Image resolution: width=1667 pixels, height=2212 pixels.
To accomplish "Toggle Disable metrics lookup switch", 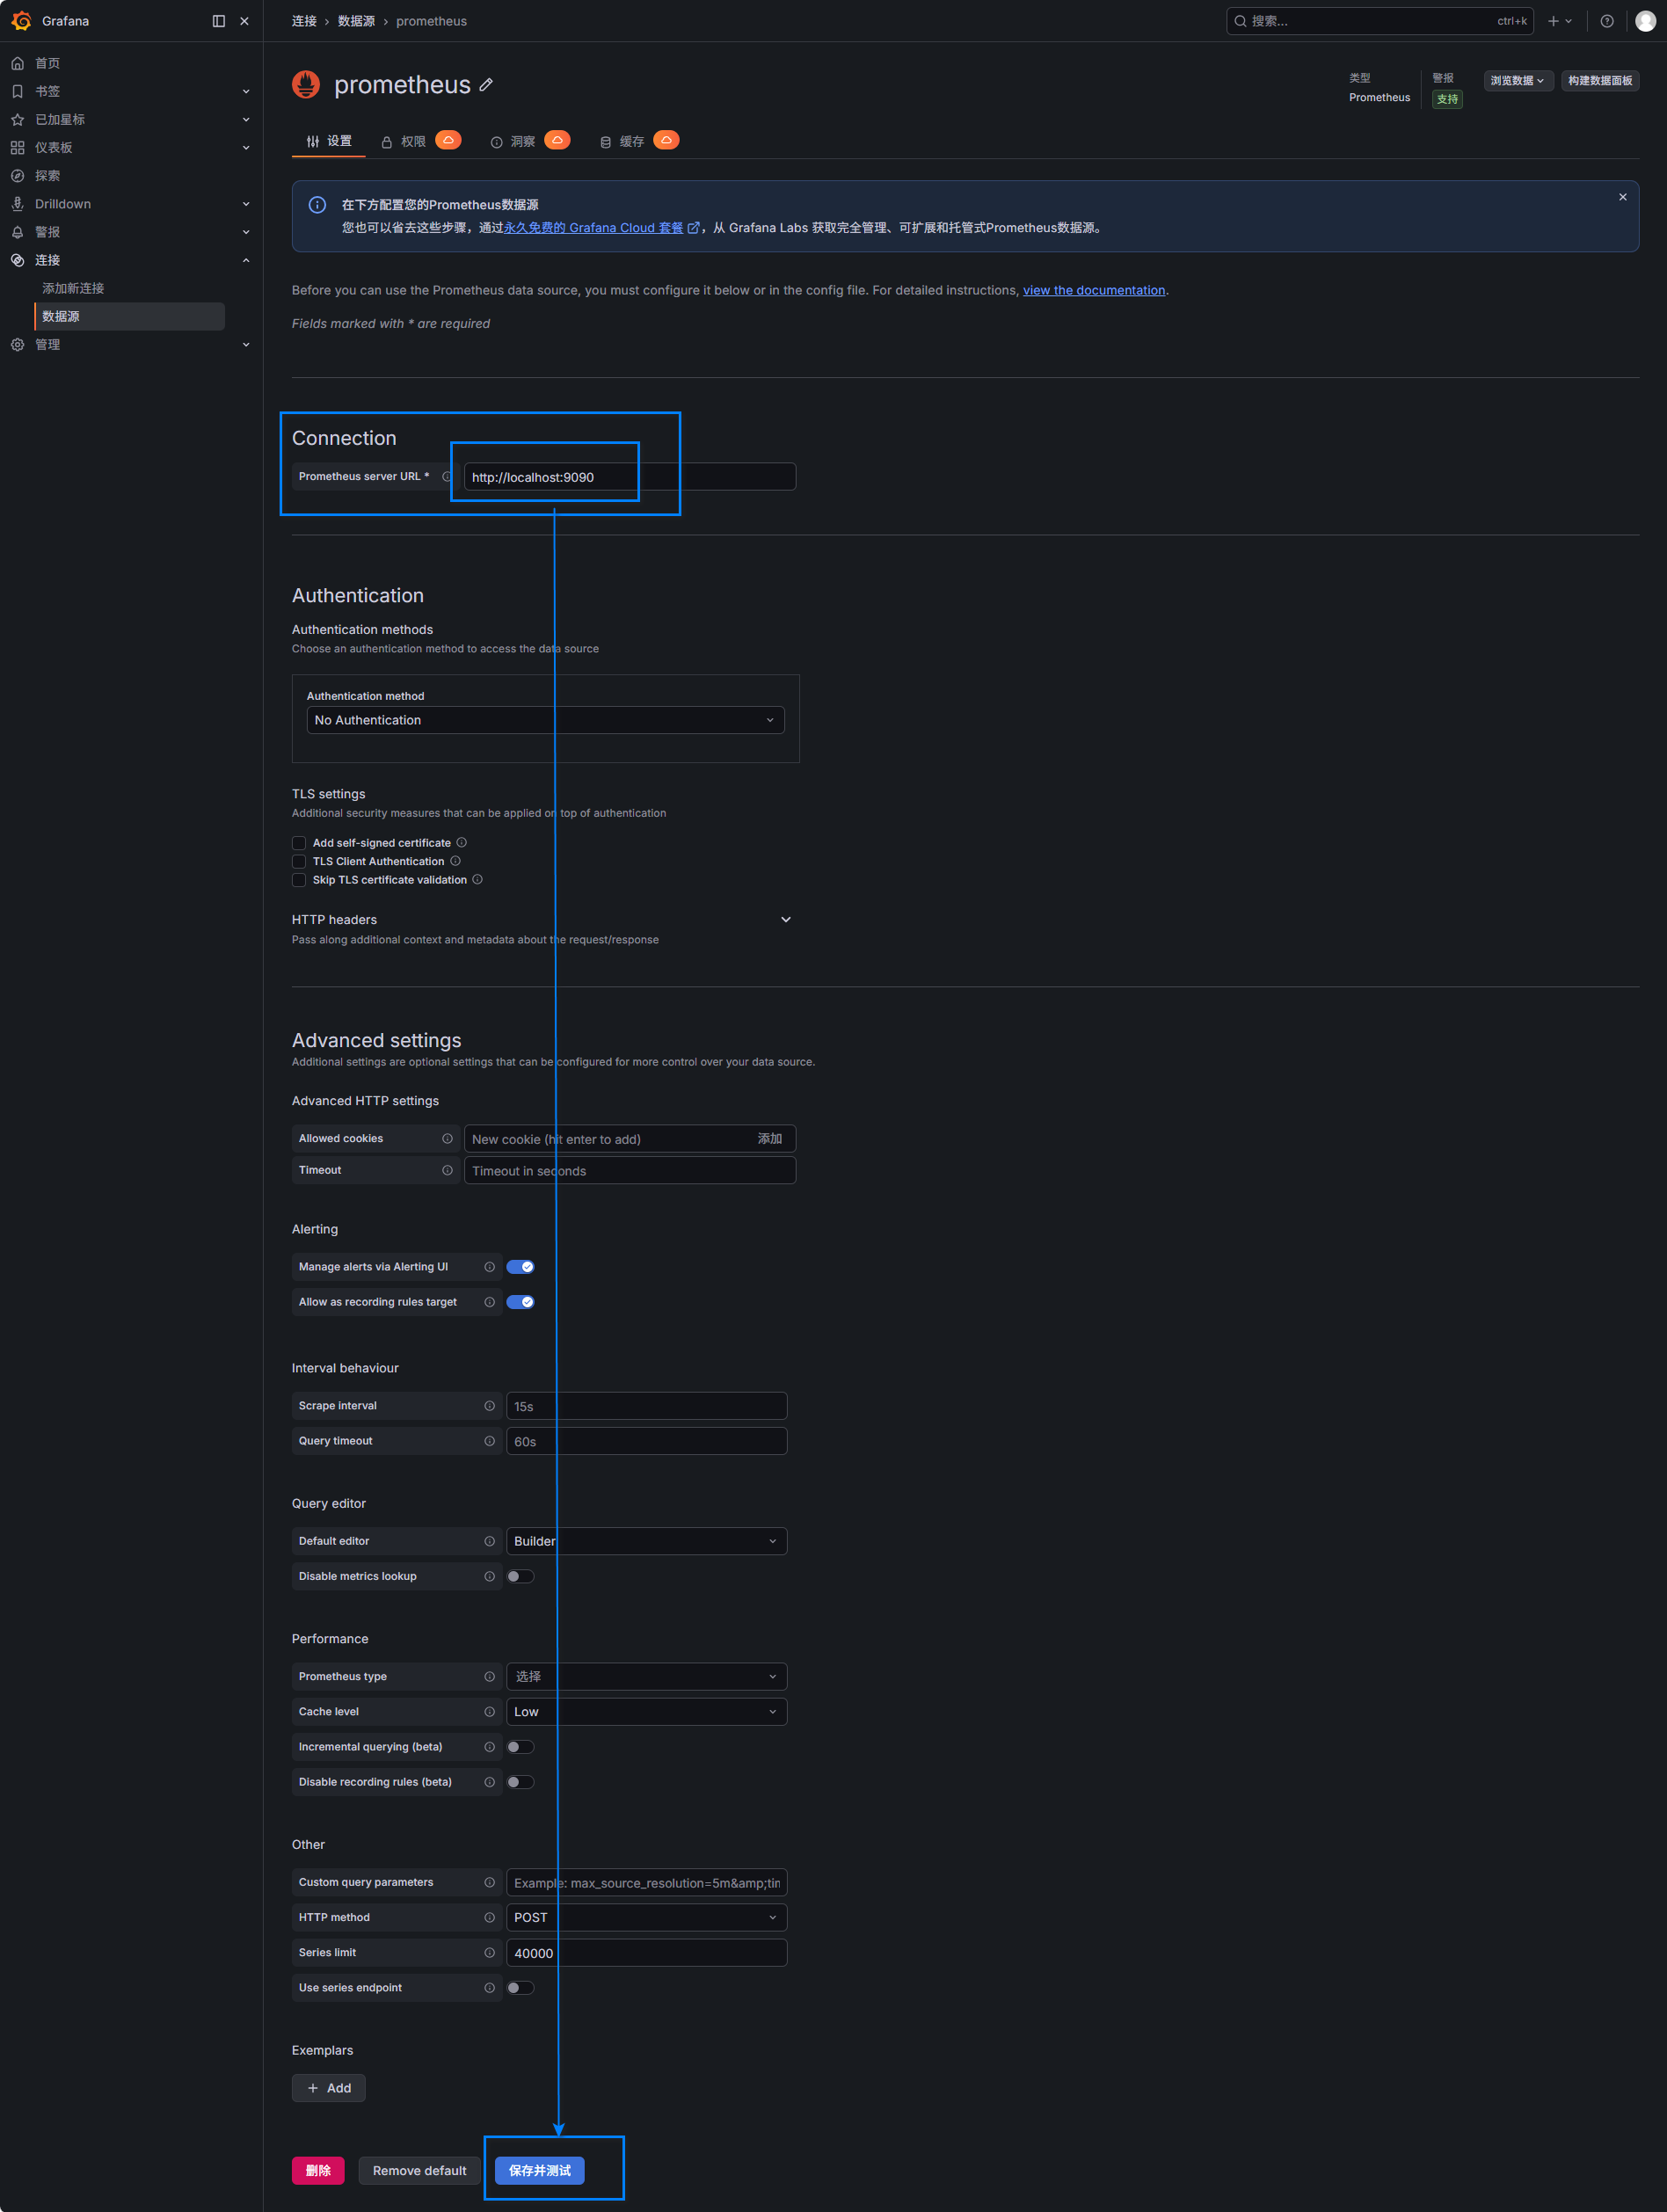I will (520, 1576).
